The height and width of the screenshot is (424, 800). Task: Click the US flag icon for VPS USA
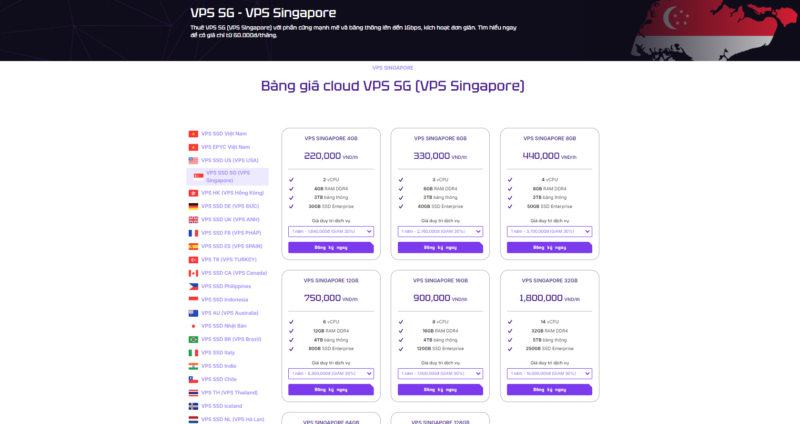point(193,161)
